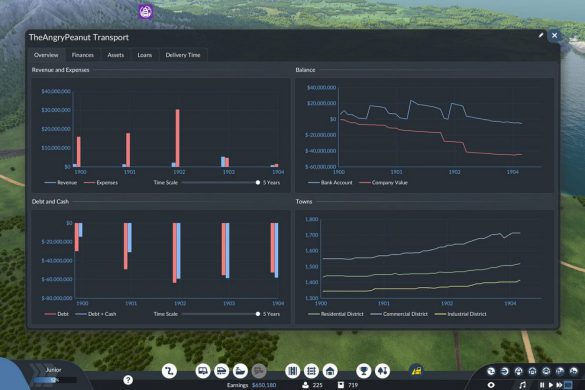Click the Company Value legend label
The width and height of the screenshot is (585, 390).
coord(390,182)
